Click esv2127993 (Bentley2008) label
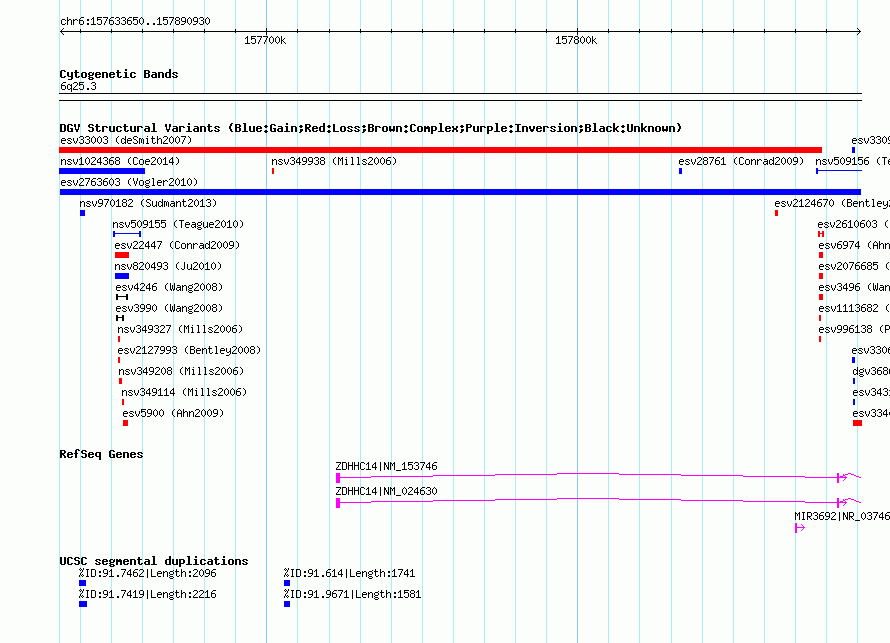This screenshot has height=643, width=890. [x=189, y=350]
